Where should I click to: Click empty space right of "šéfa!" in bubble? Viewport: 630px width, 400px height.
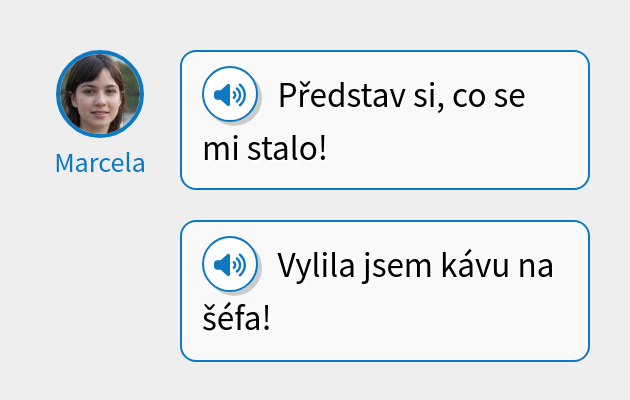tap(426, 318)
